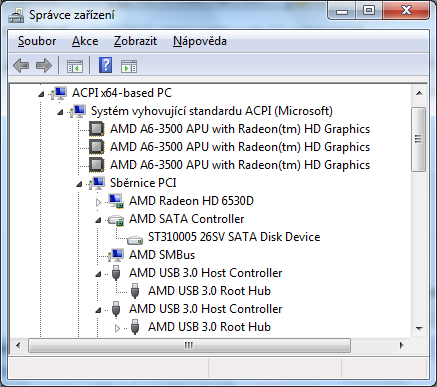The width and height of the screenshot is (437, 387).
Task: Click the AMD SMBus device icon
Action: pyautogui.click(x=116, y=255)
